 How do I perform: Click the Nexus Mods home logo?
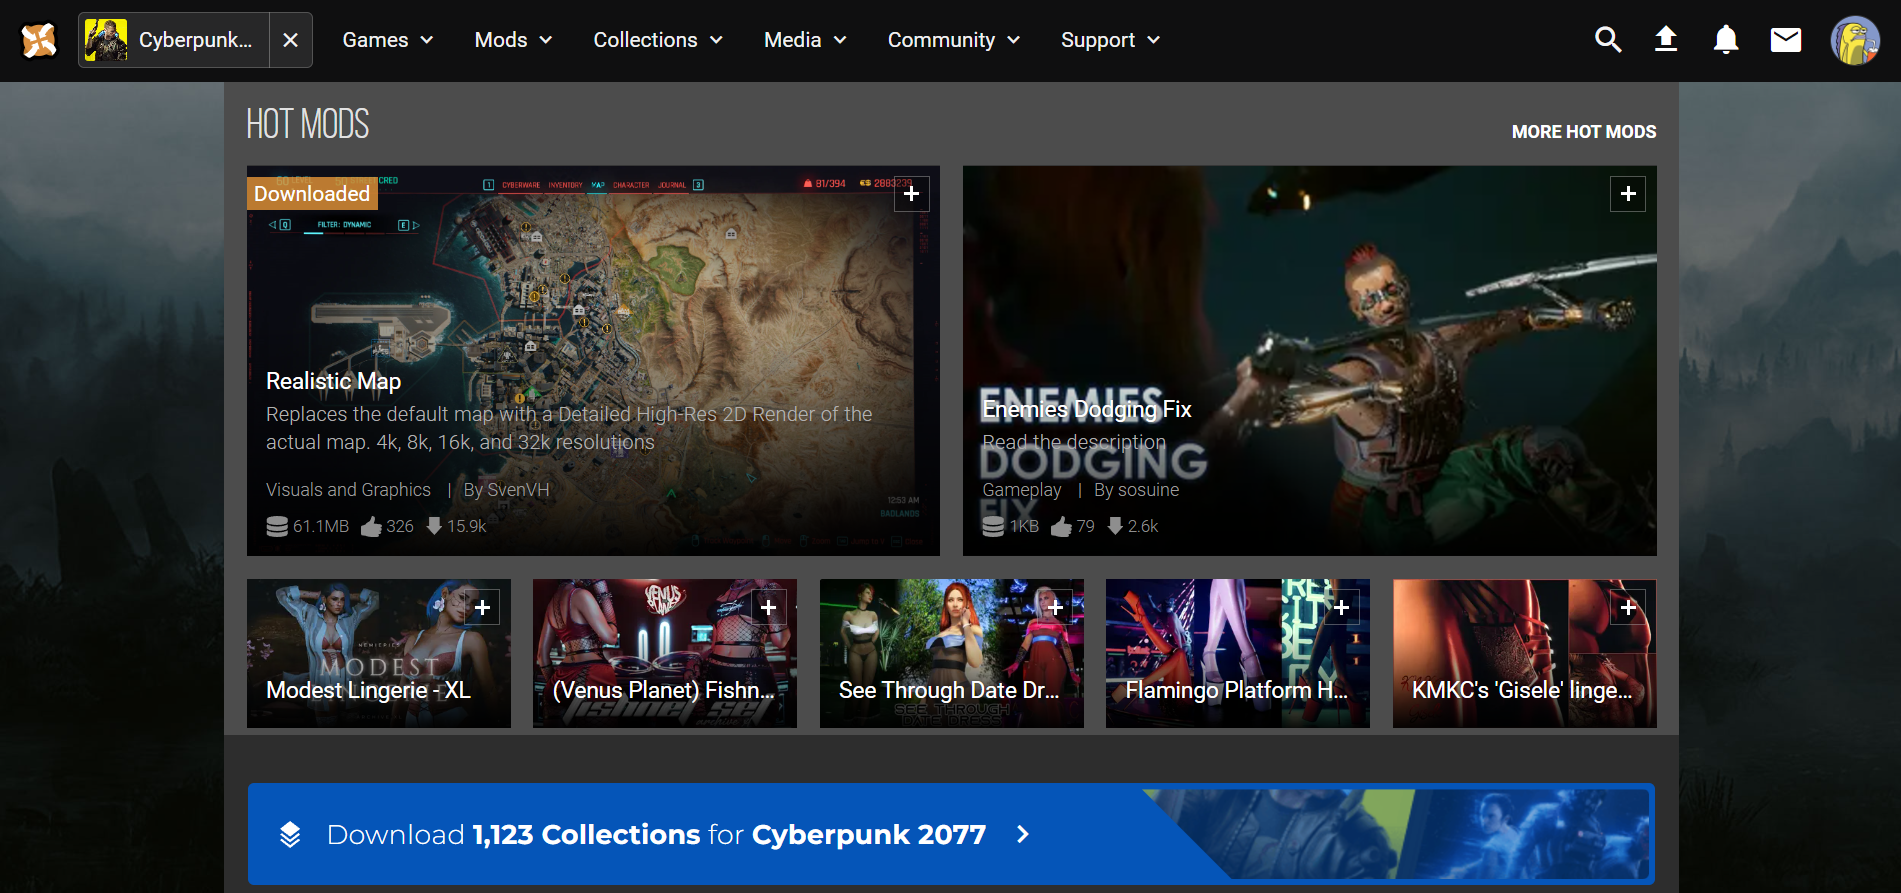click(39, 40)
